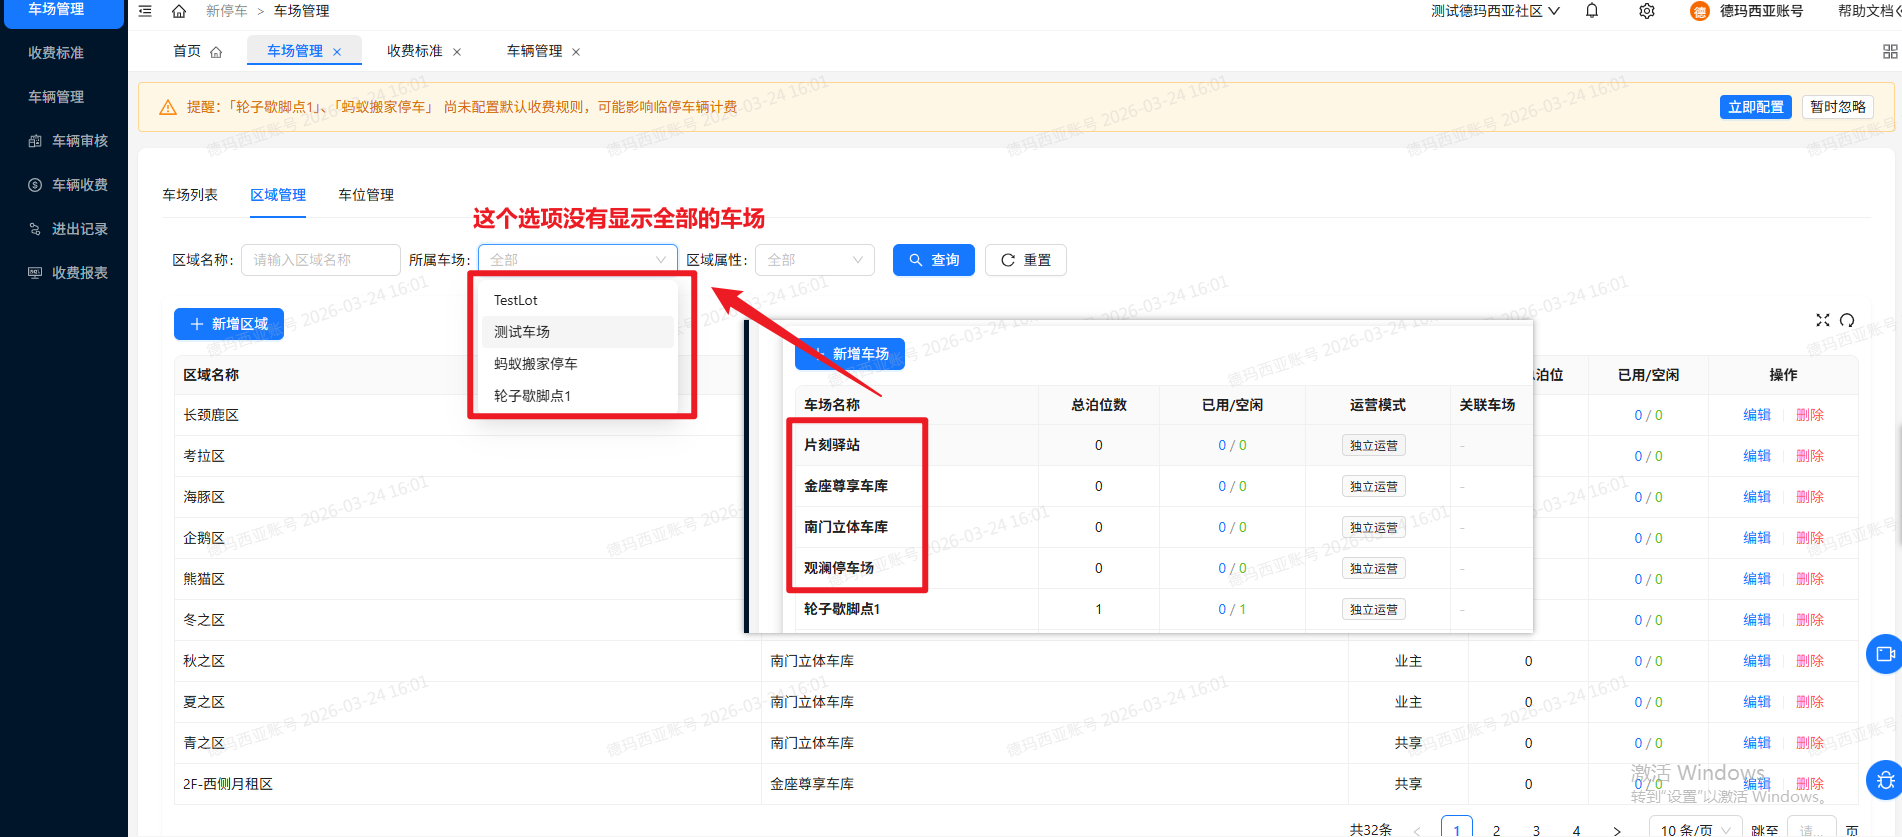Close the 收费标准 tab
This screenshot has width=1902, height=837.
click(457, 52)
